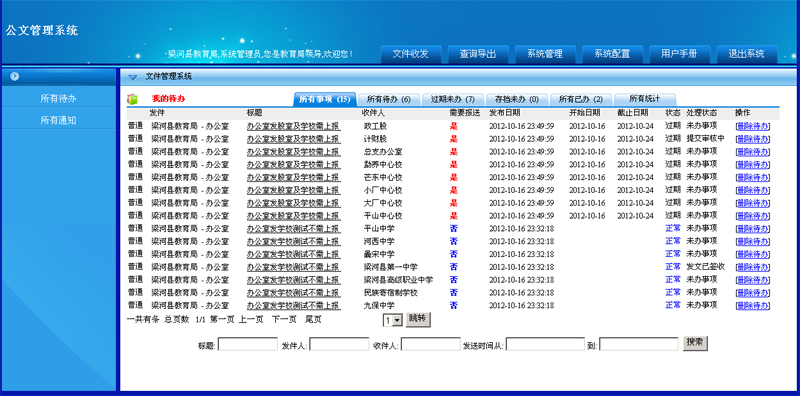Click the round arrow icon in the left sidebar header
This screenshot has width=800, height=396.
(15, 76)
